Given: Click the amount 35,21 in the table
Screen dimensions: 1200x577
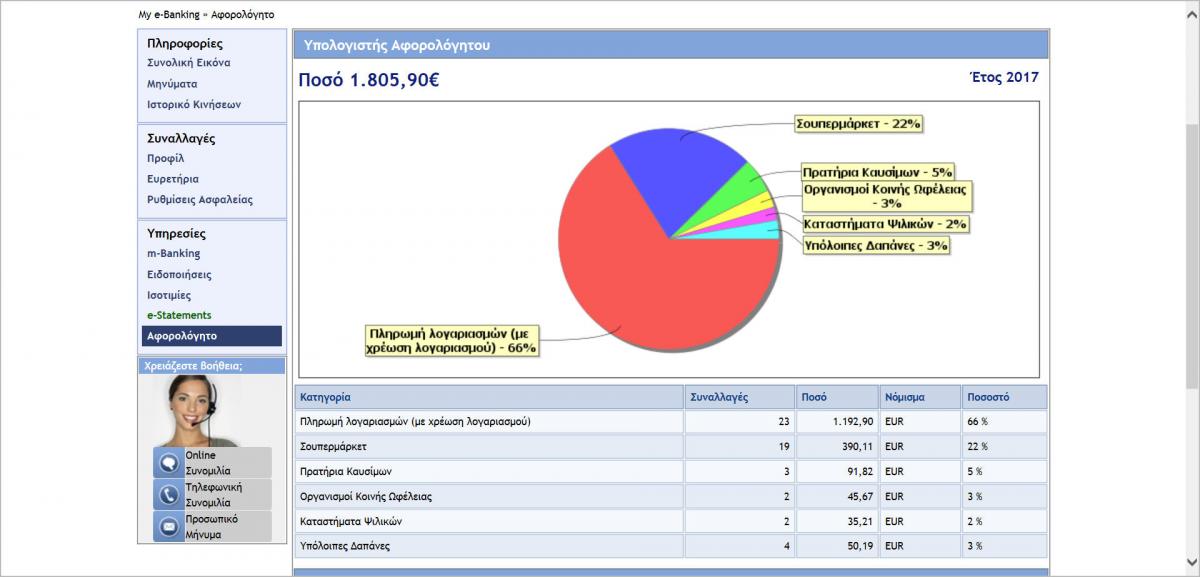Looking at the screenshot, I should pos(860,521).
